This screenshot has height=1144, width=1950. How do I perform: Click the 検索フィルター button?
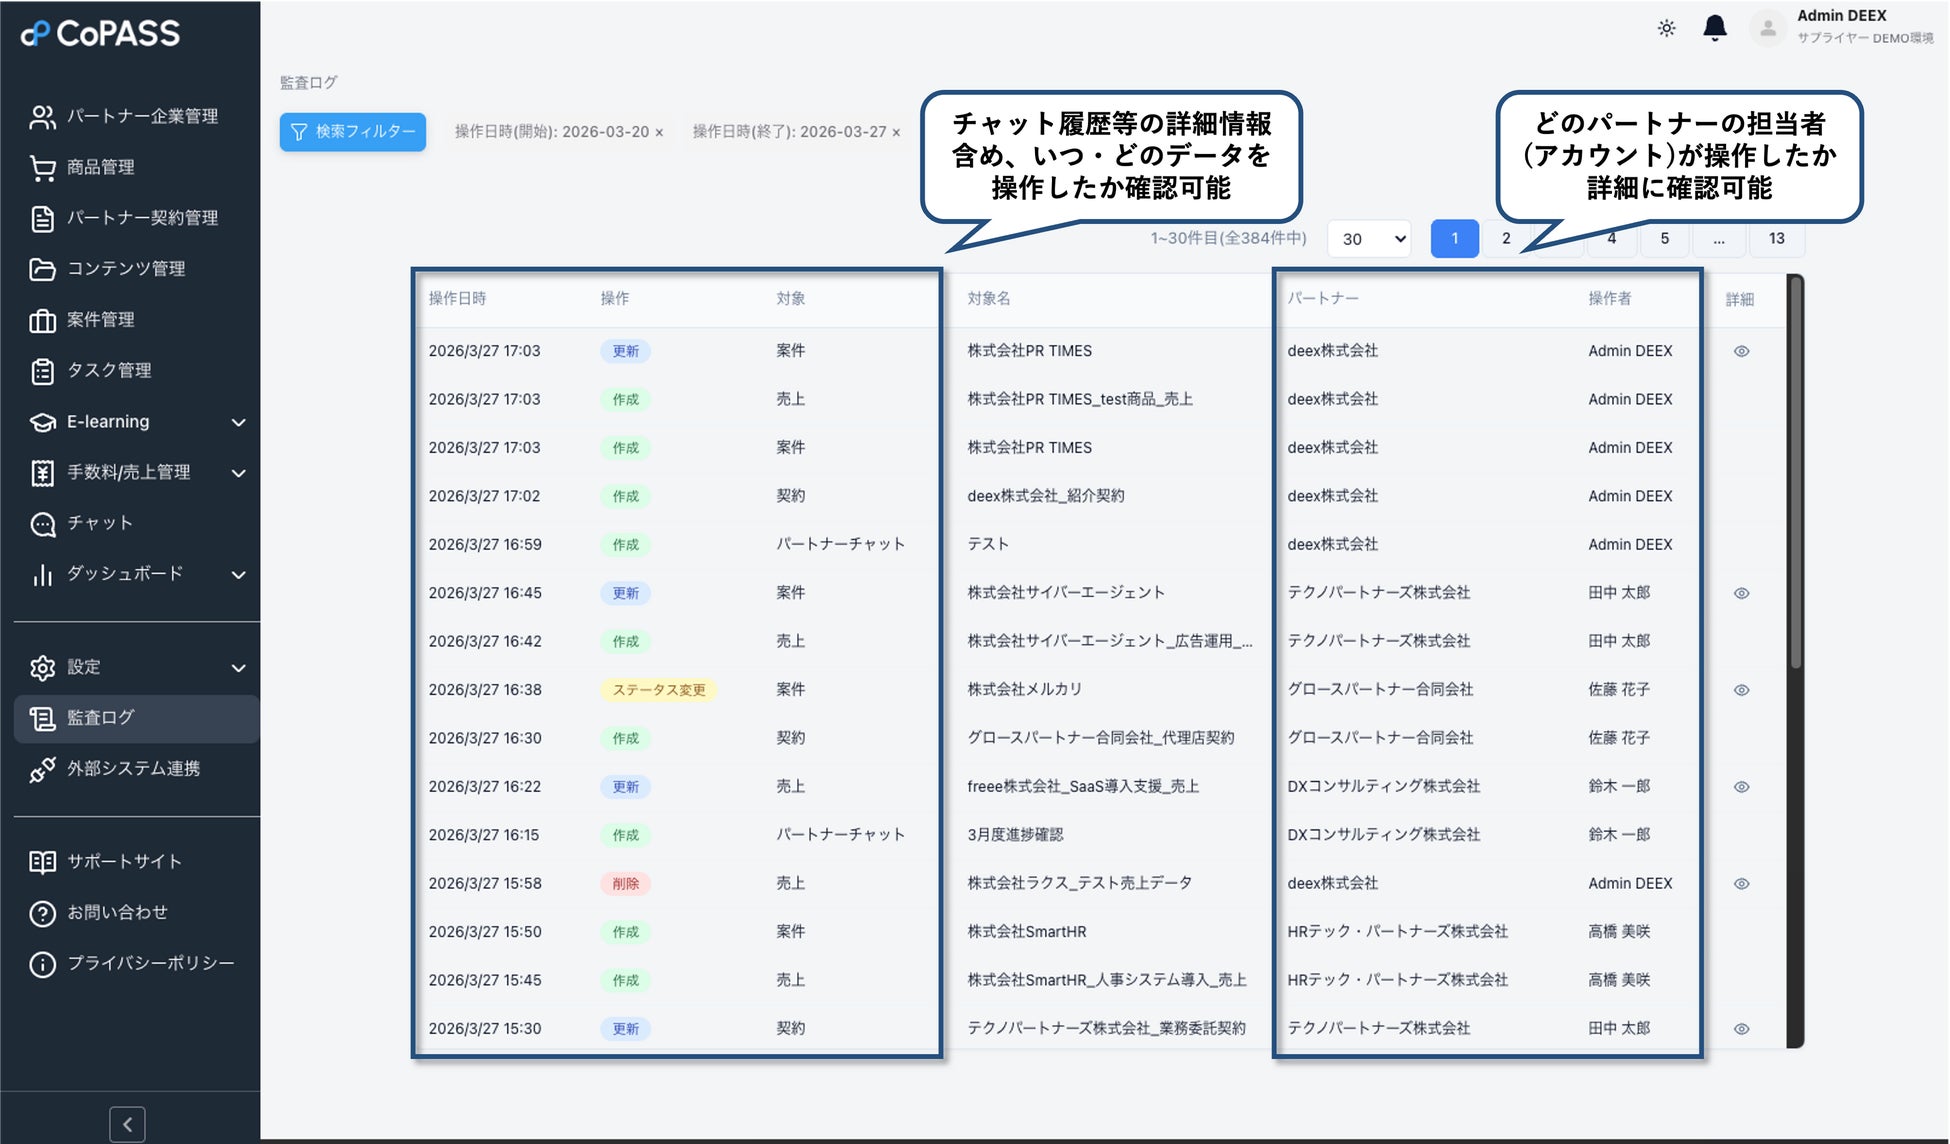pyautogui.click(x=353, y=132)
